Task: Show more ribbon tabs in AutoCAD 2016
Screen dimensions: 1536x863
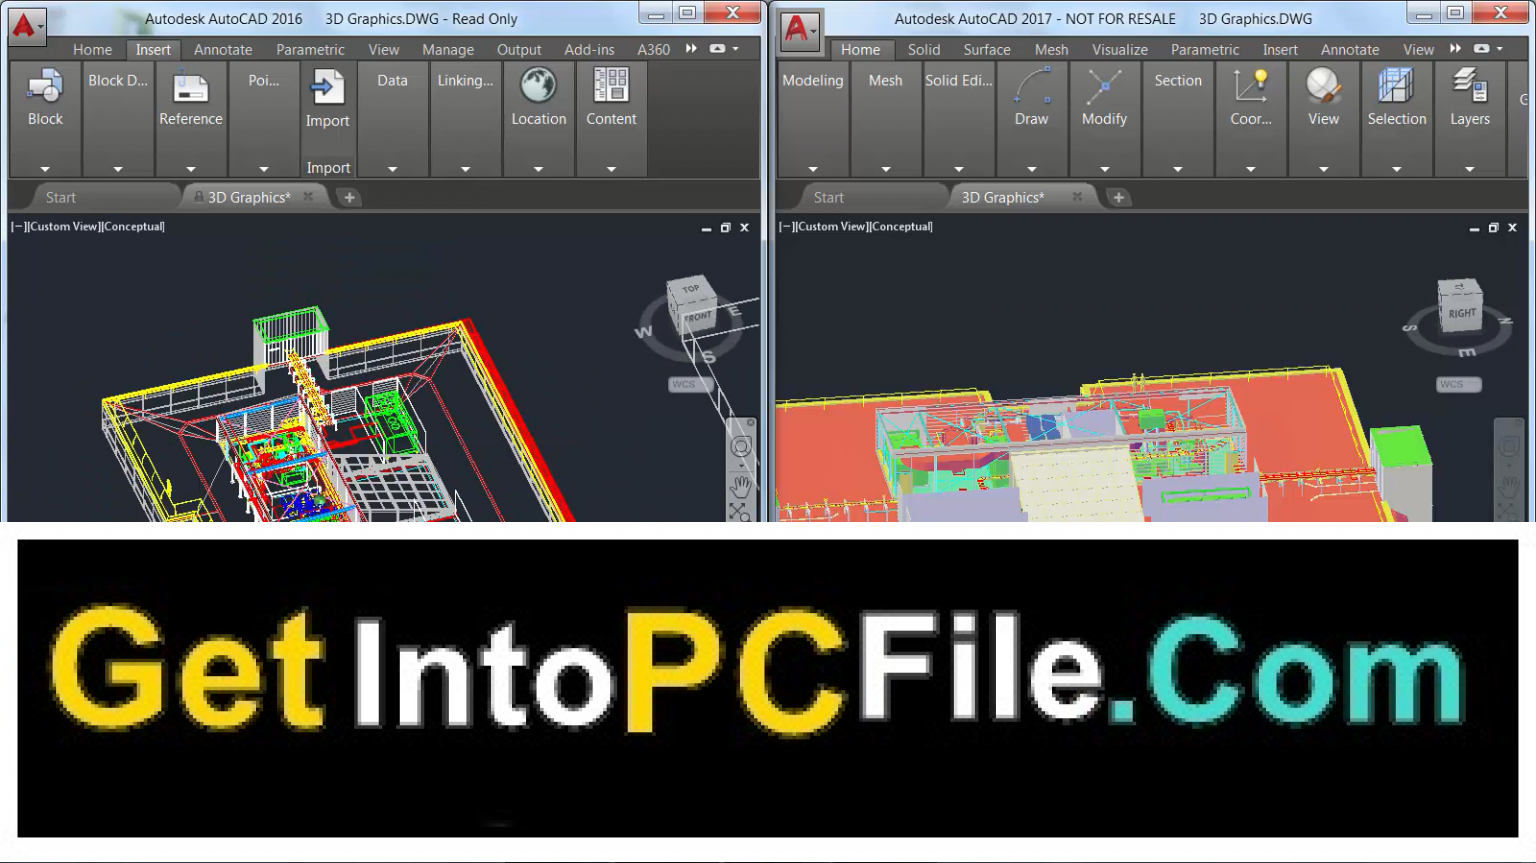Action: 691,48
